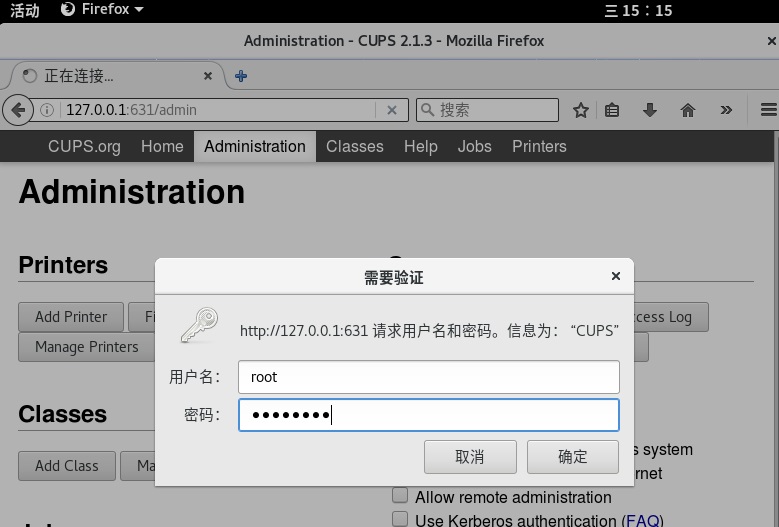Select the Administration tab

tap(254, 147)
